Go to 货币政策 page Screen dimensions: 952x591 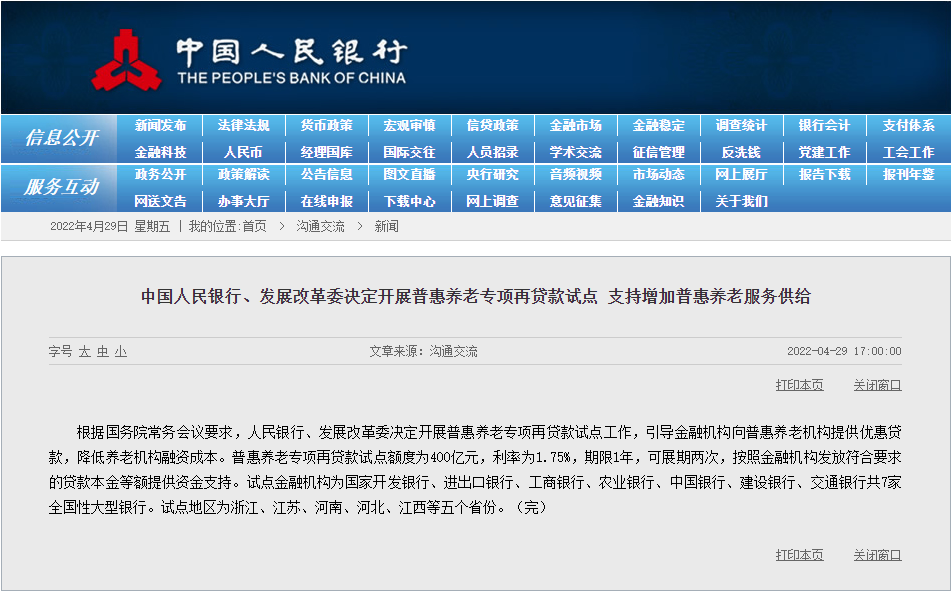[x=327, y=126]
